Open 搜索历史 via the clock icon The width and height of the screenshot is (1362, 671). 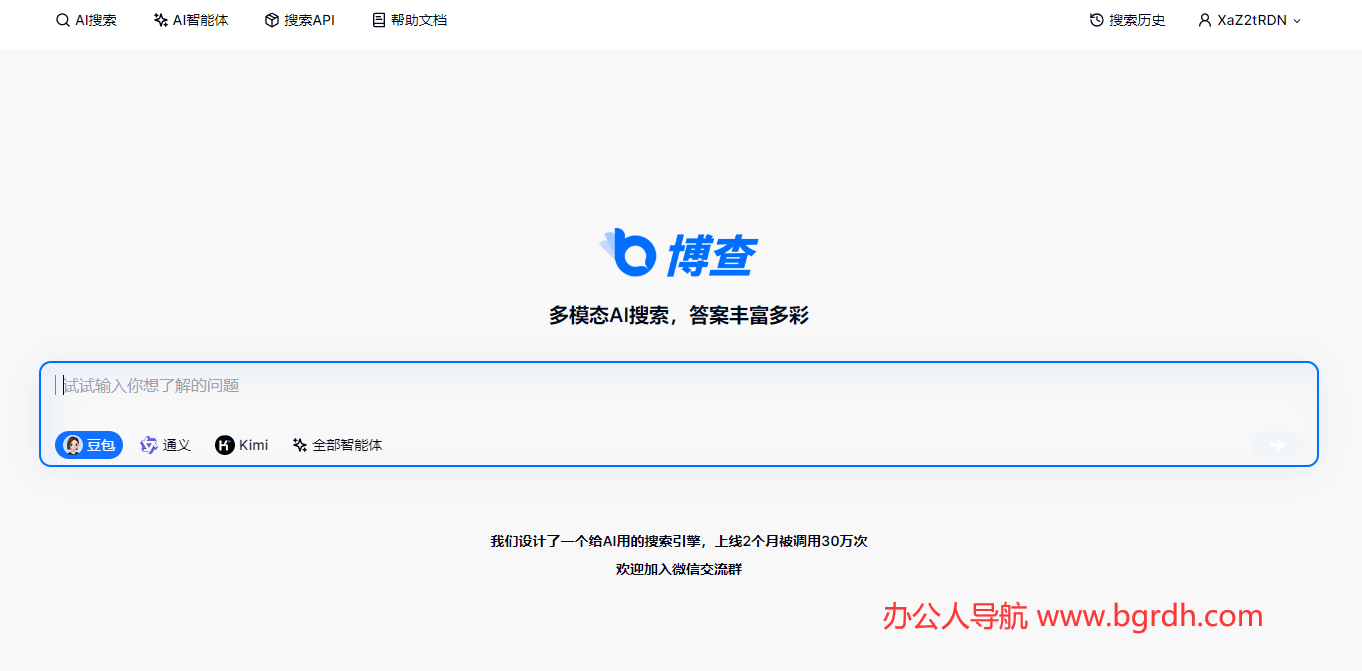point(1095,19)
